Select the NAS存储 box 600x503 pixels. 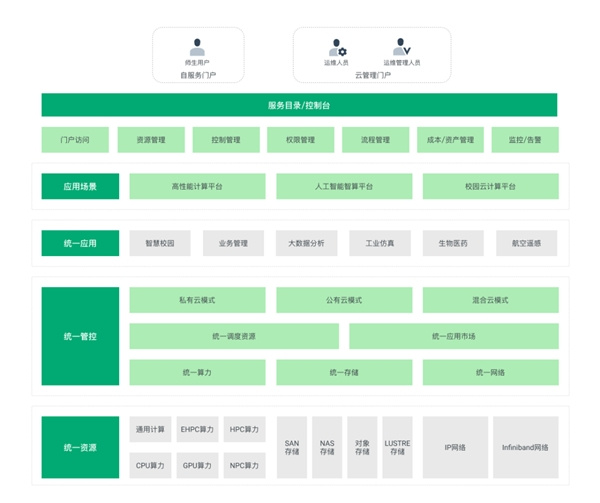327,447
